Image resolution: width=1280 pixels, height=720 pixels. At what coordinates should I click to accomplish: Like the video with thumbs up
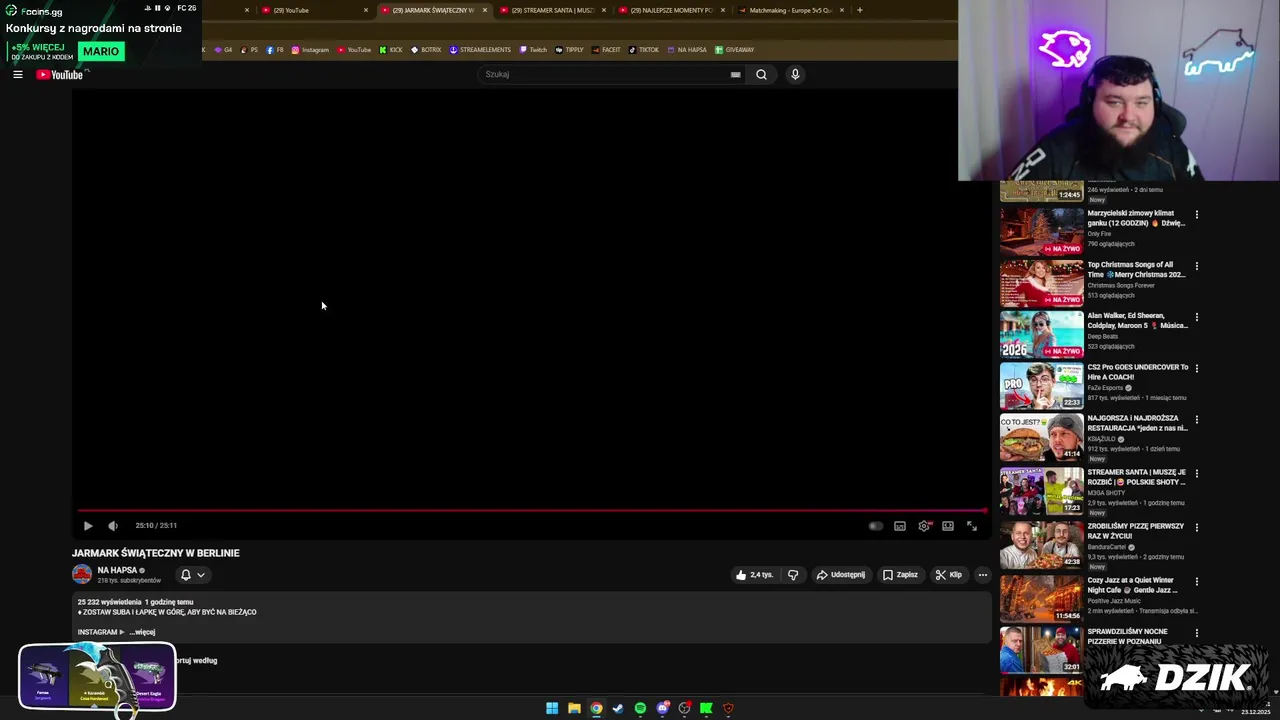click(x=754, y=575)
